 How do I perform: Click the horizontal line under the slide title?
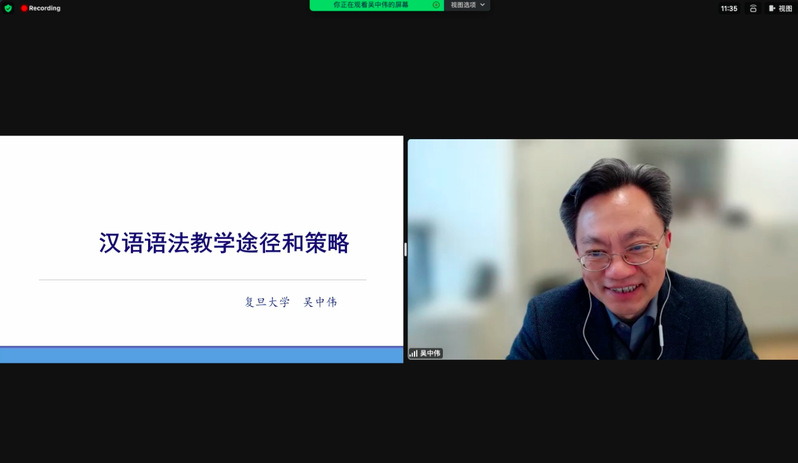coord(202,280)
